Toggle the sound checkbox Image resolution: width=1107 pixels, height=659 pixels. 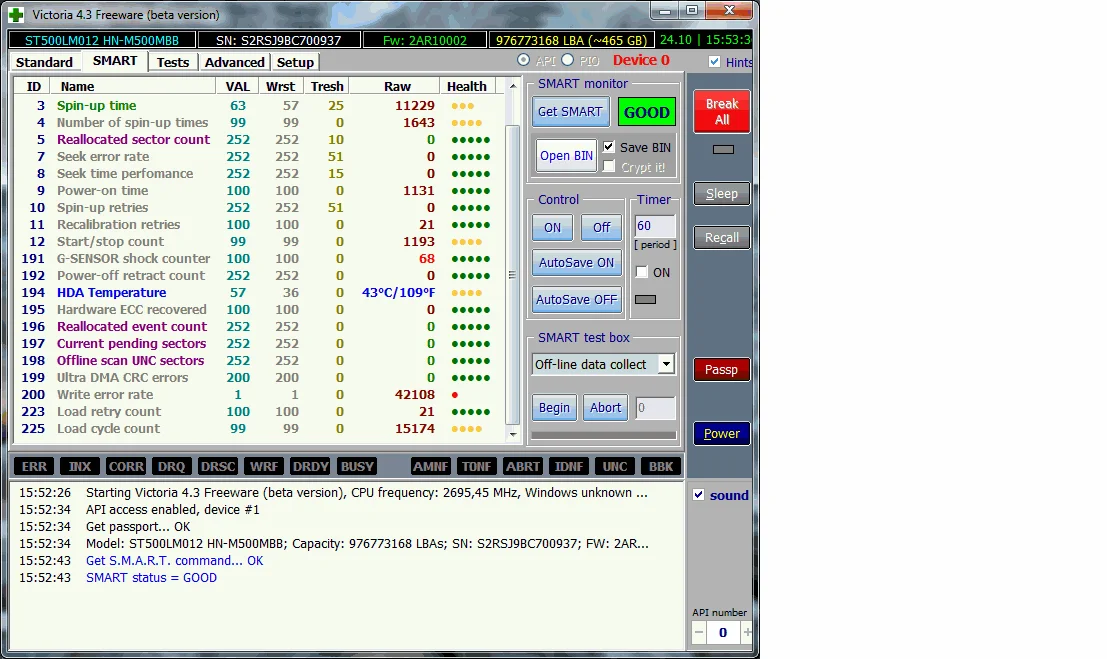coord(698,494)
